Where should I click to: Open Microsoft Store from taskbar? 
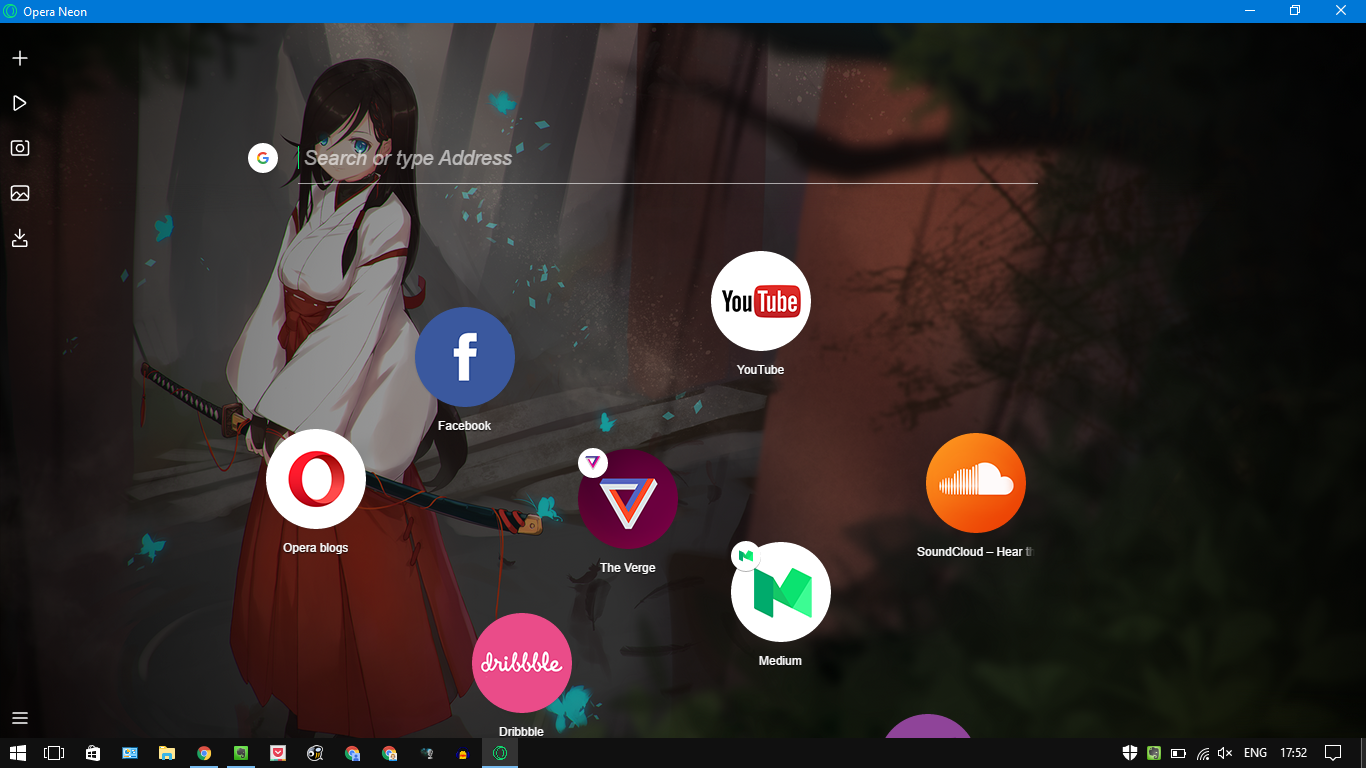point(92,753)
